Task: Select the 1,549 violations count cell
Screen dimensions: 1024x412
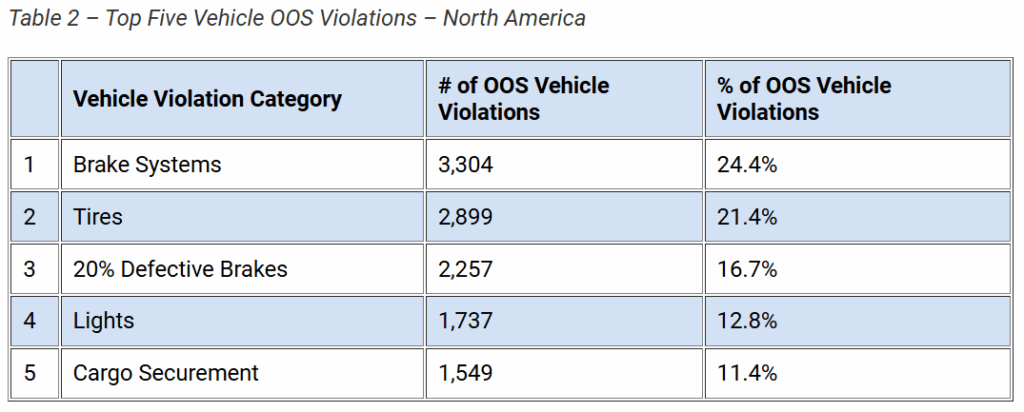Action: pos(466,373)
